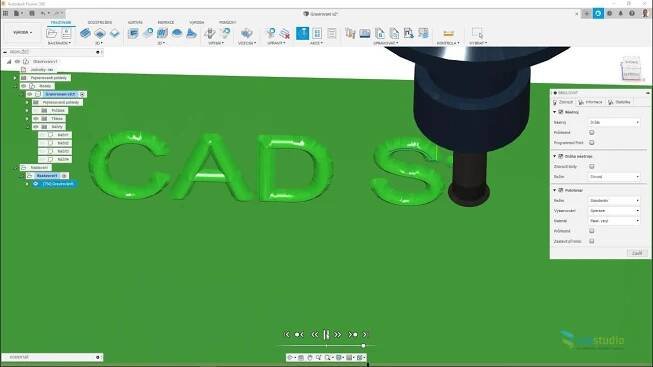The width and height of the screenshot is (653, 367).
Task: Collapse the Polotovar section
Action: [555, 190]
